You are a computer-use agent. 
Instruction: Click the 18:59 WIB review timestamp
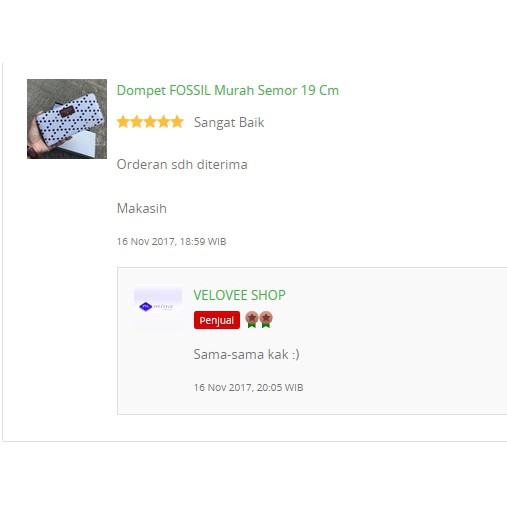point(171,241)
